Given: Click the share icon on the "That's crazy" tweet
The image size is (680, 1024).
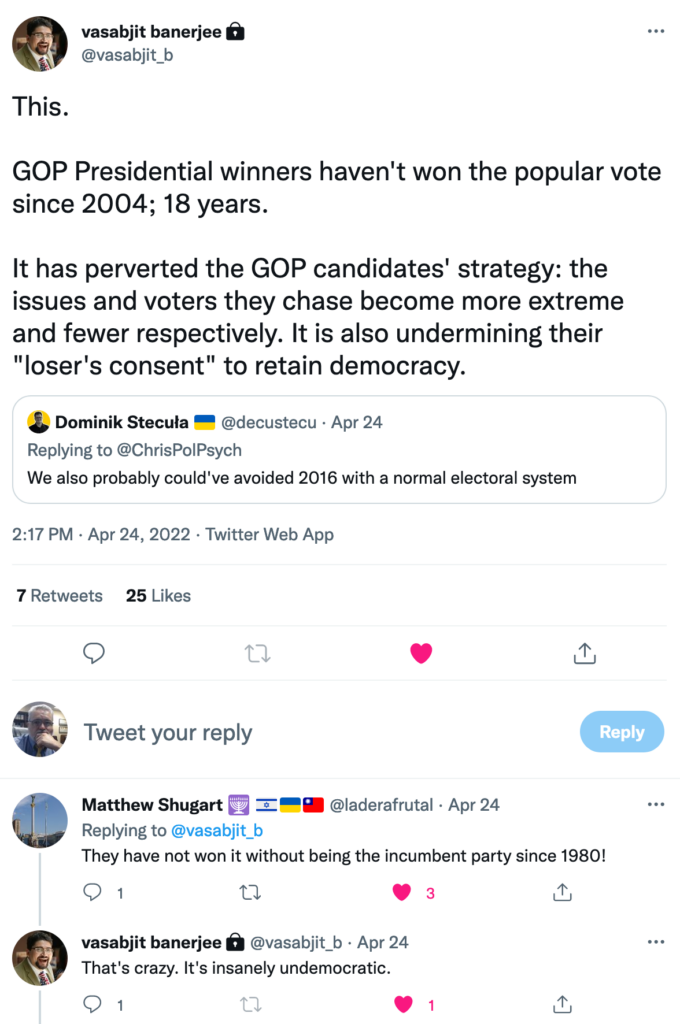Looking at the screenshot, I should point(563,1003).
